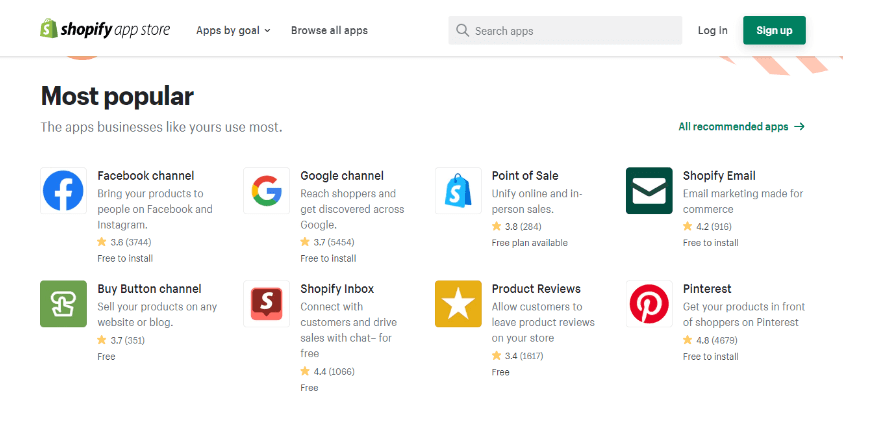Image resolution: width=871 pixels, height=441 pixels.
Task: Click the Google channel rating star
Action: click(305, 242)
